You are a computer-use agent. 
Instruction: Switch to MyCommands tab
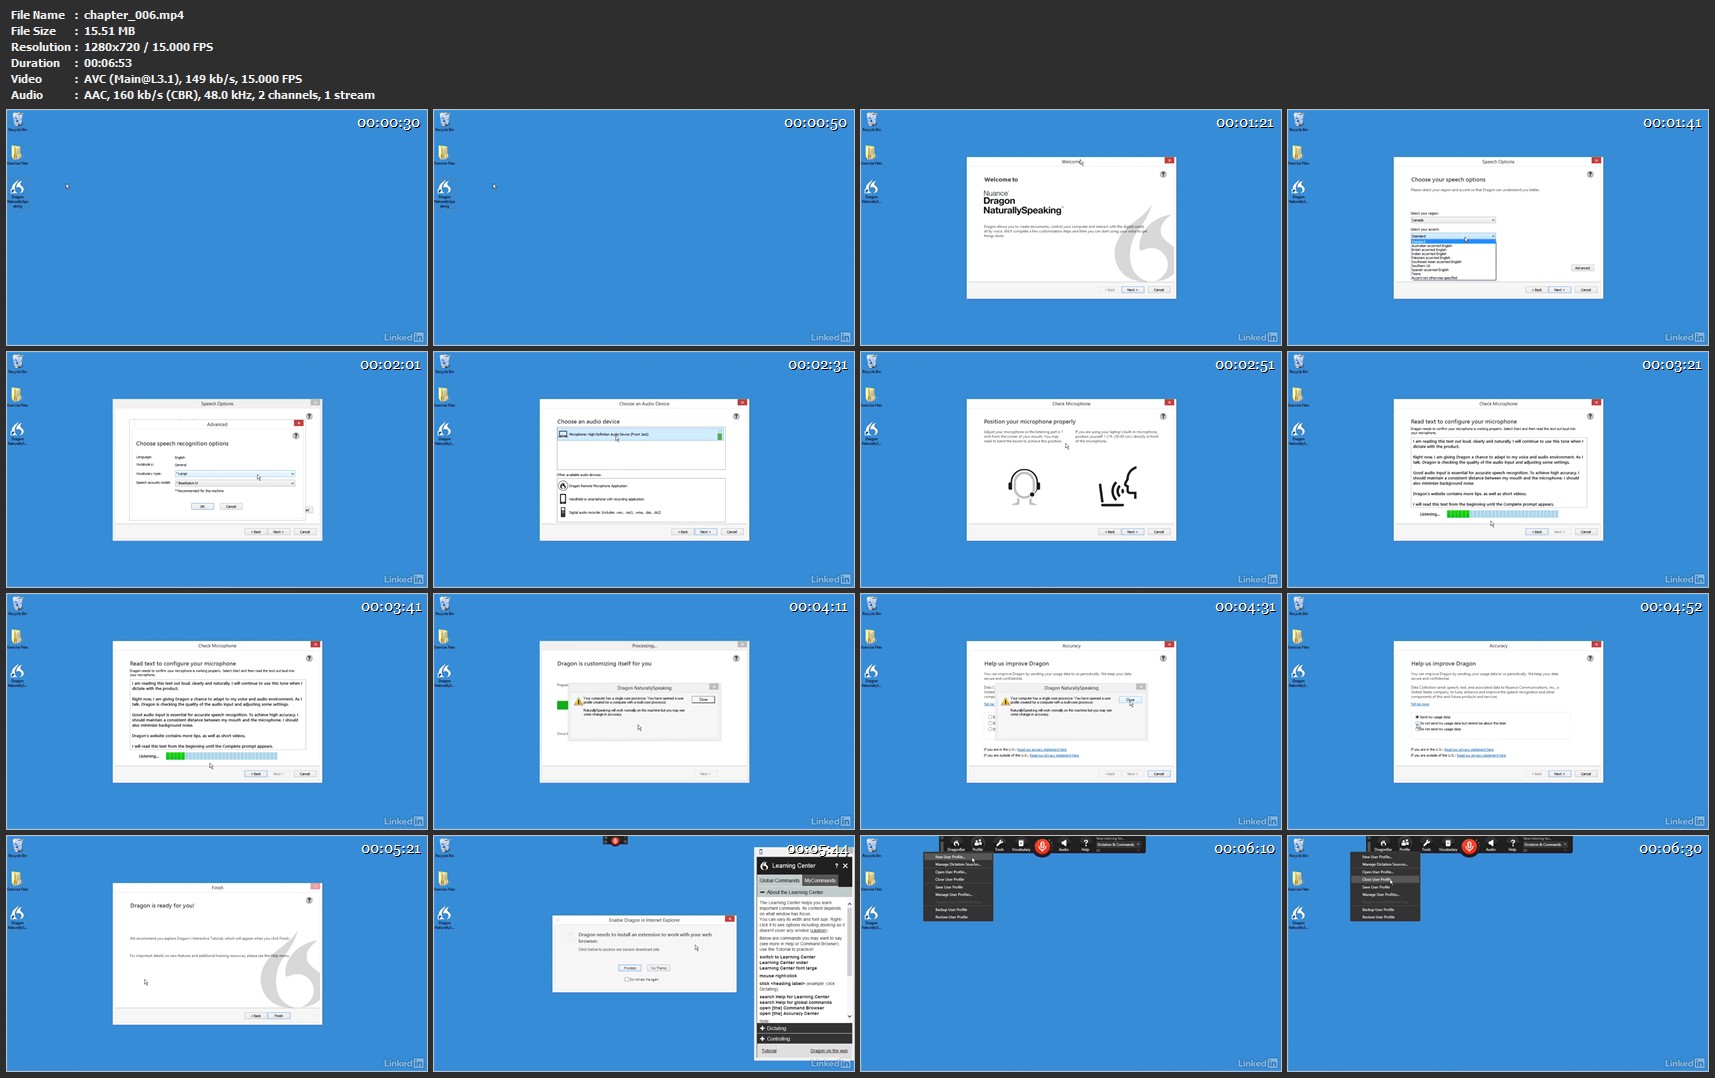click(820, 880)
